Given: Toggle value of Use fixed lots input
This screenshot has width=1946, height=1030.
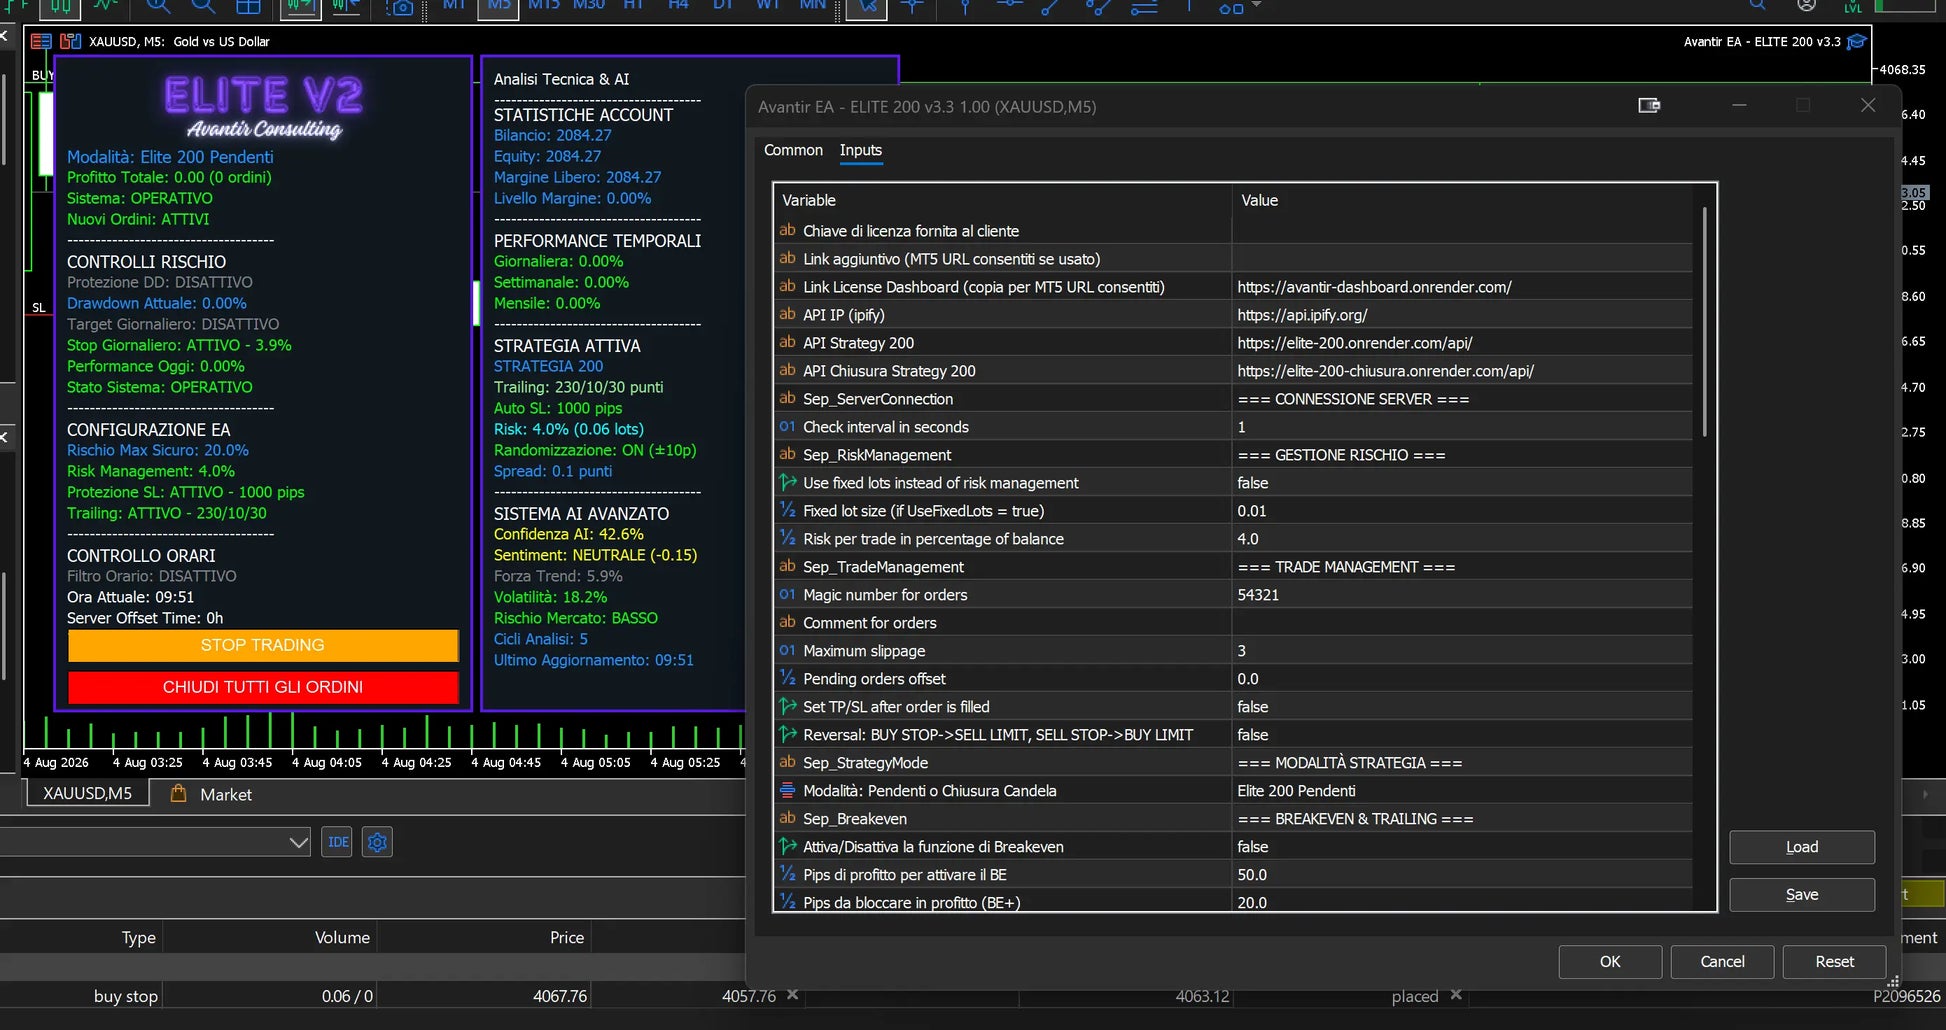Looking at the screenshot, I should click(x=1462, y=483).
